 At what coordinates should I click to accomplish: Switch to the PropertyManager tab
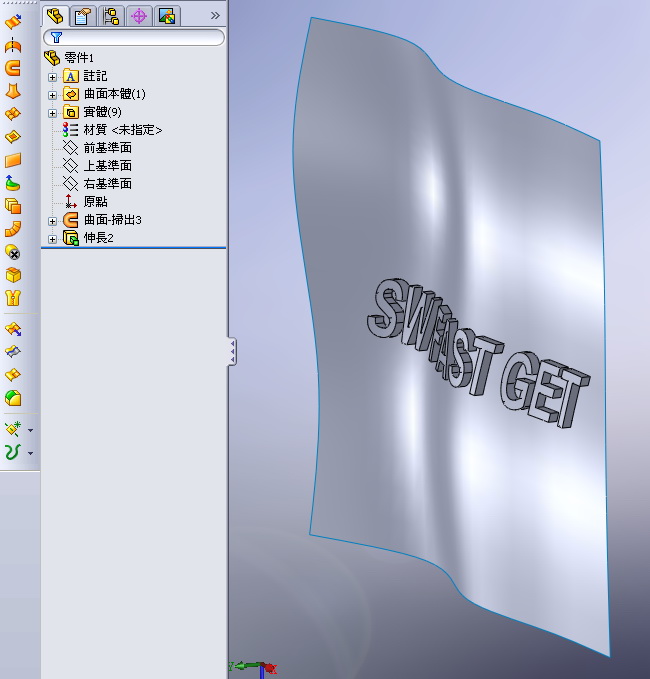coord(83,16)
